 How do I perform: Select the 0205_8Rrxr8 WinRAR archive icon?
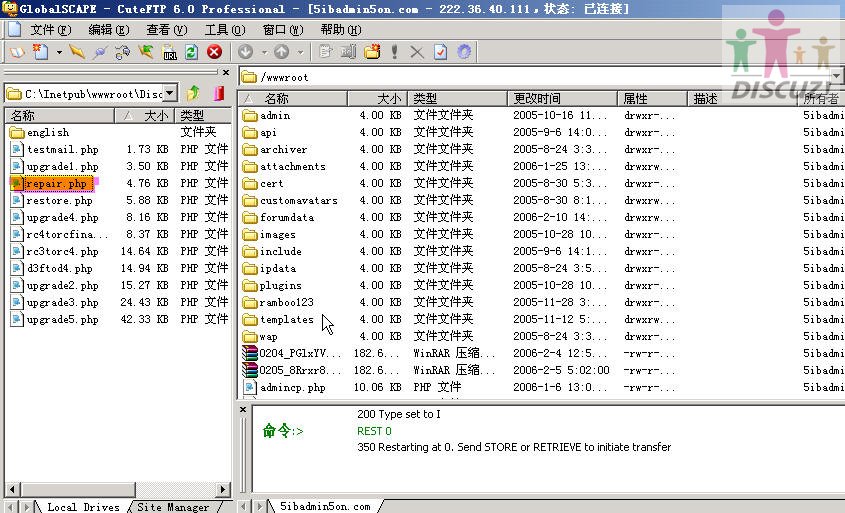click(x=250, y=370)
